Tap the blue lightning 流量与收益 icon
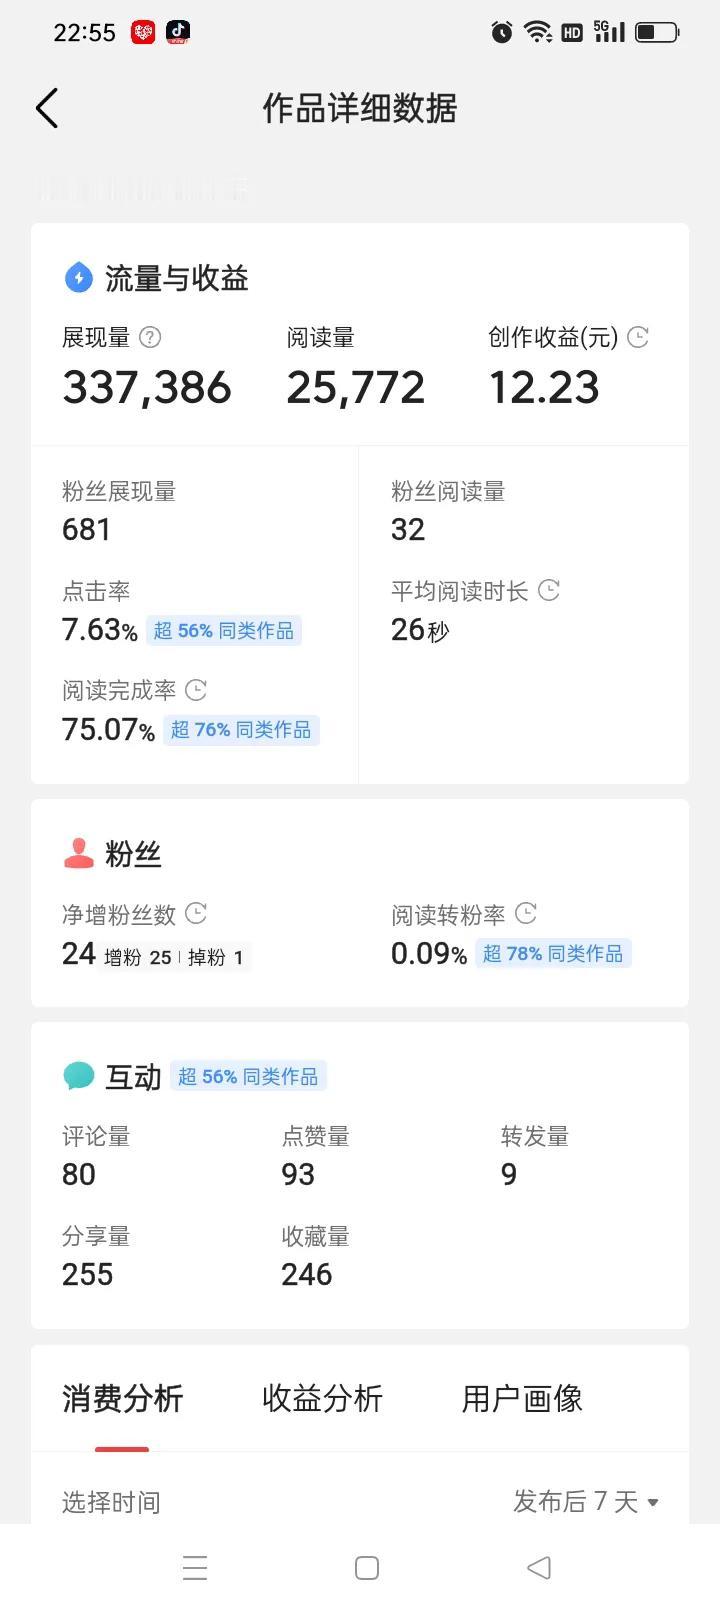This screenshot has height=1612, width=720. click(x=78, y=277)
